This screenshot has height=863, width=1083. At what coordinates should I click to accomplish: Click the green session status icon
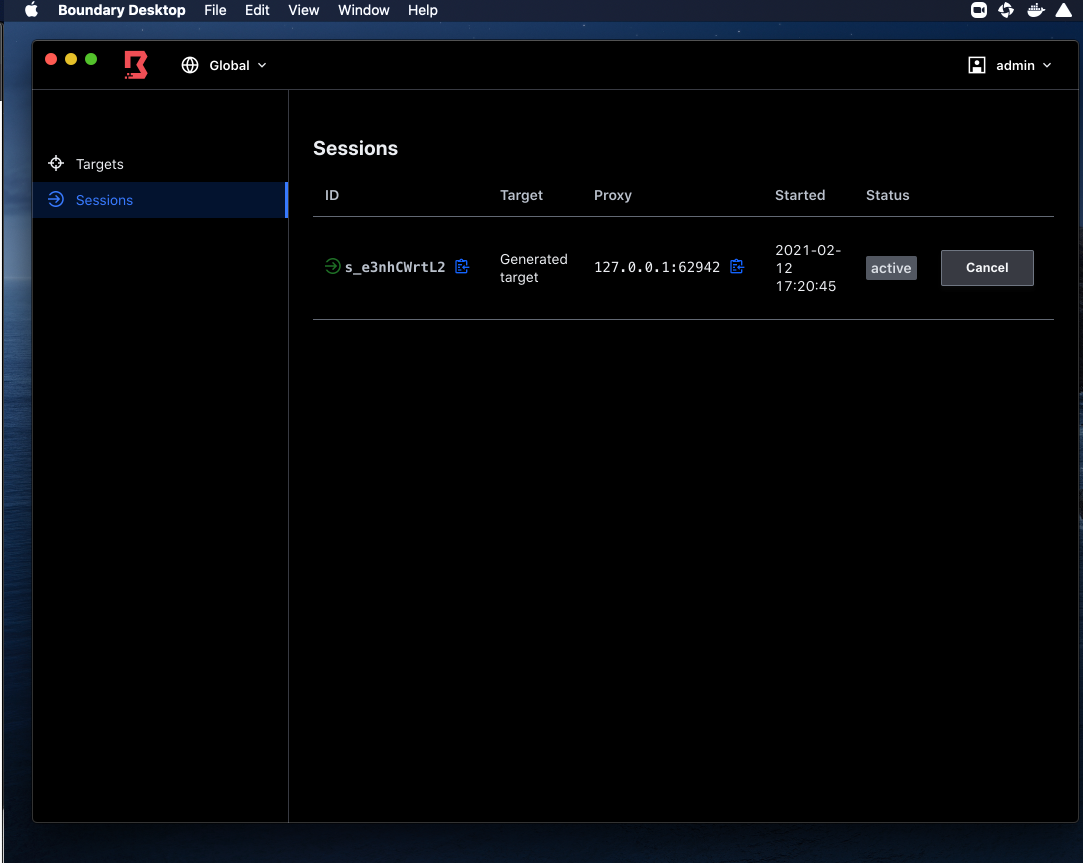(332, 266)
